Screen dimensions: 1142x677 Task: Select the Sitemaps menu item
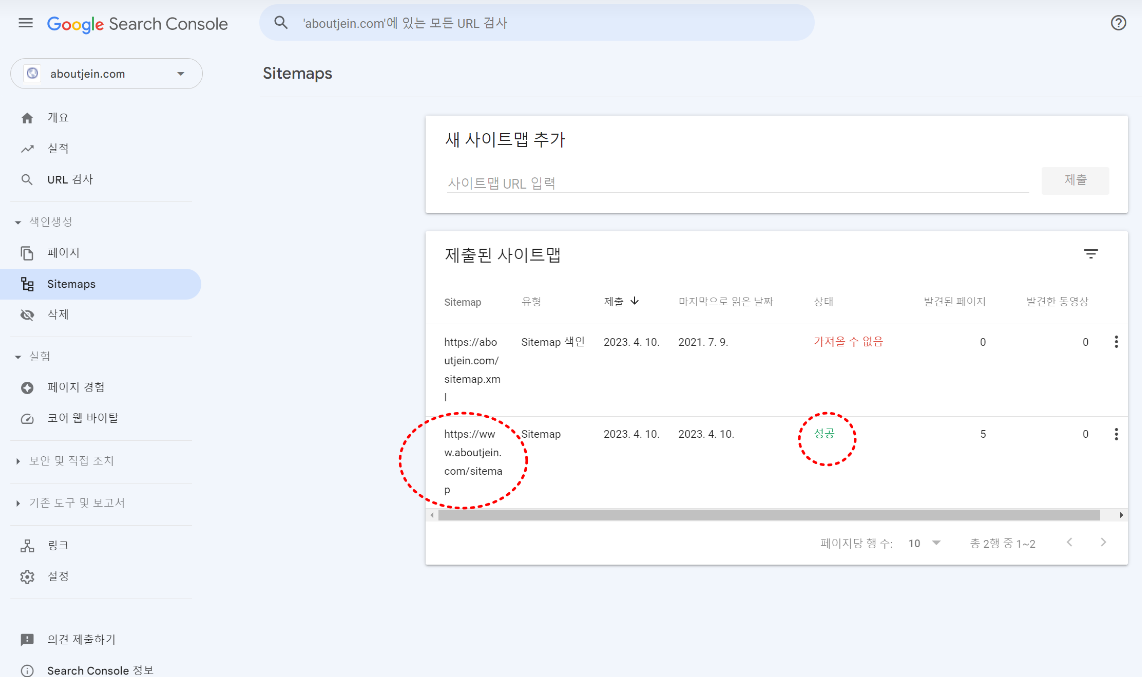click(101, 284)
